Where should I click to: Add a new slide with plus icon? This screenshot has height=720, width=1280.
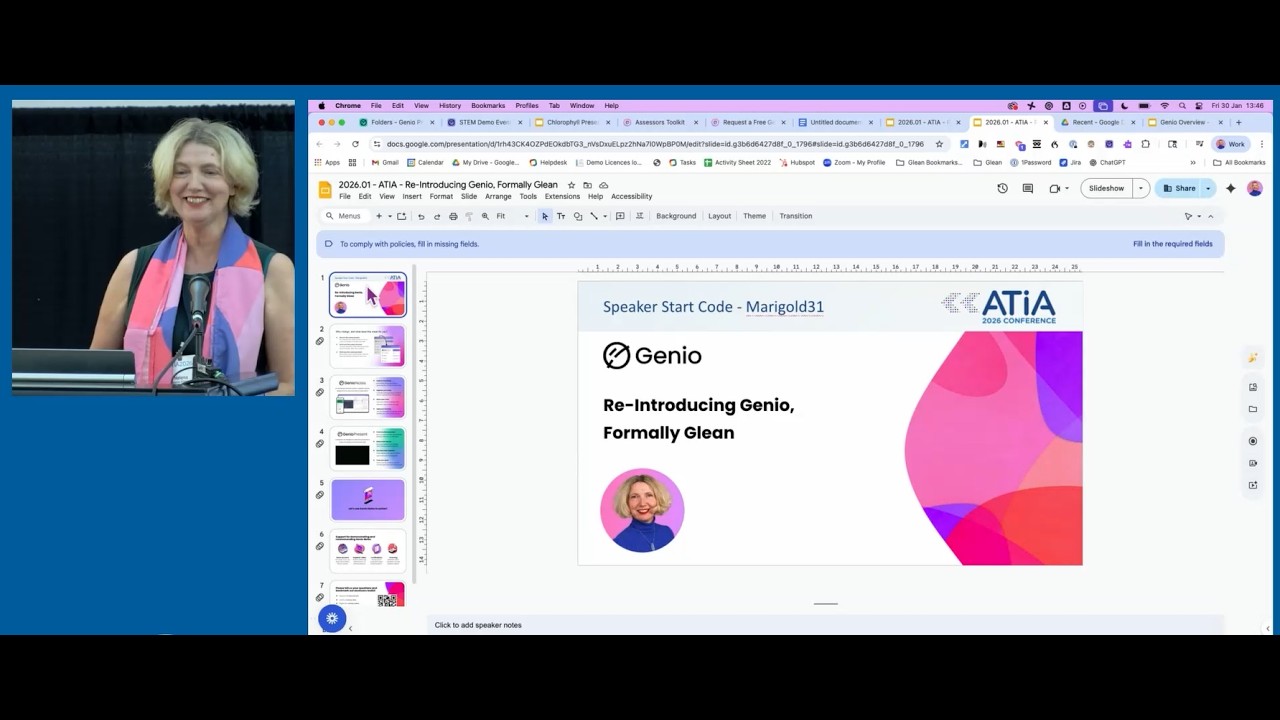[x=378, y=216]
